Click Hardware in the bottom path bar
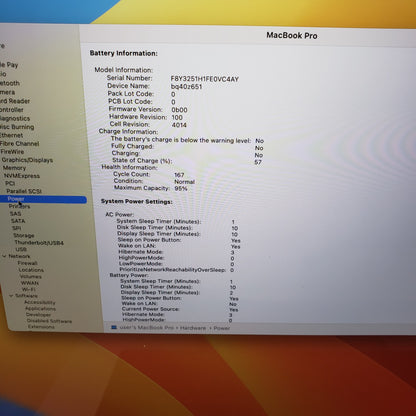The image size is (416, 416). (x=193, y=328)
